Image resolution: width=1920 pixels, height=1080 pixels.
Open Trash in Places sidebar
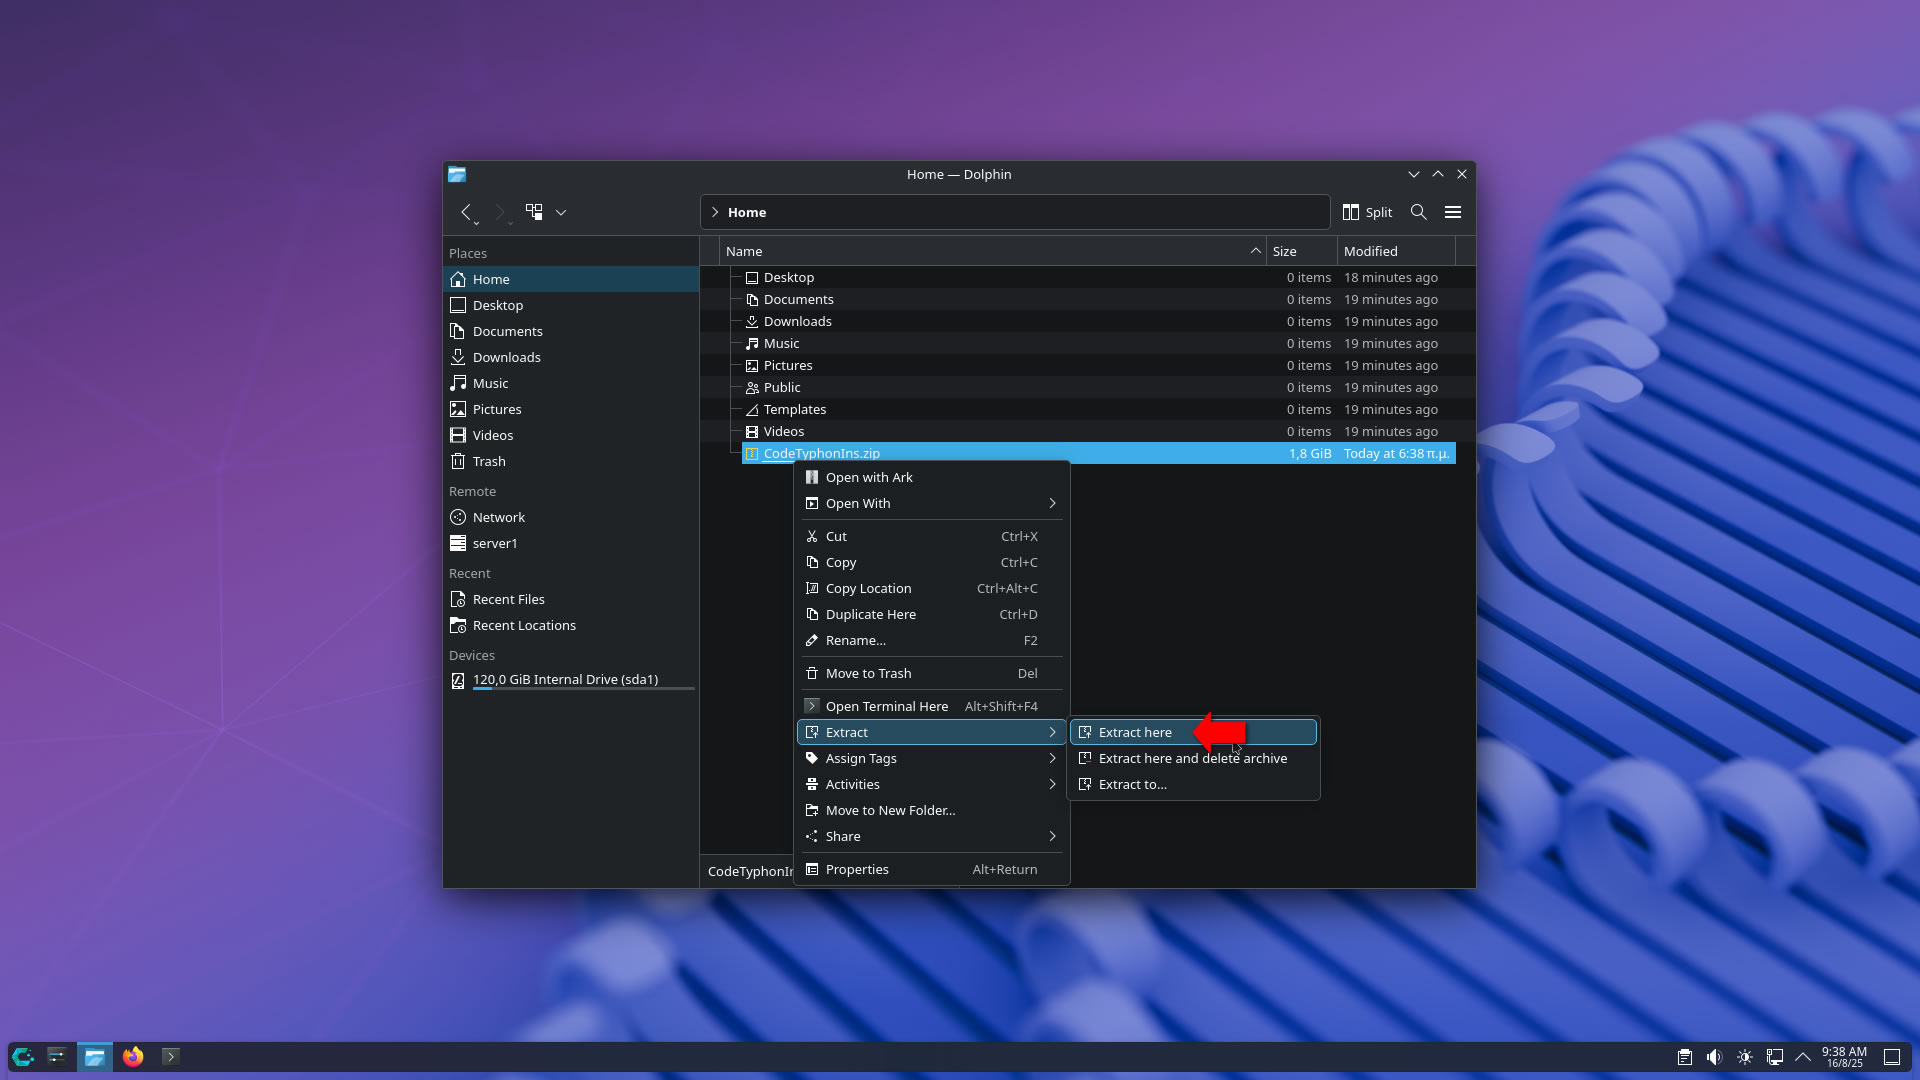pos(571,461)
